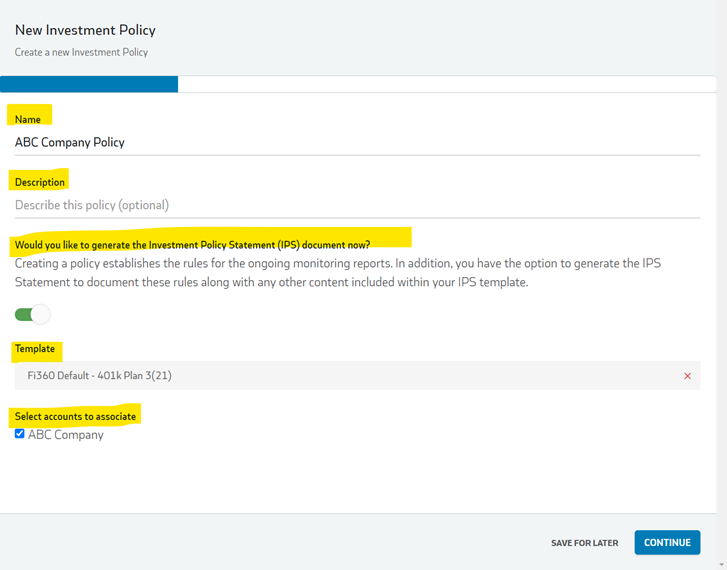Click the highlighted Name label
The width and height of the screenshot is (727, 570).
tap(28, 120)
